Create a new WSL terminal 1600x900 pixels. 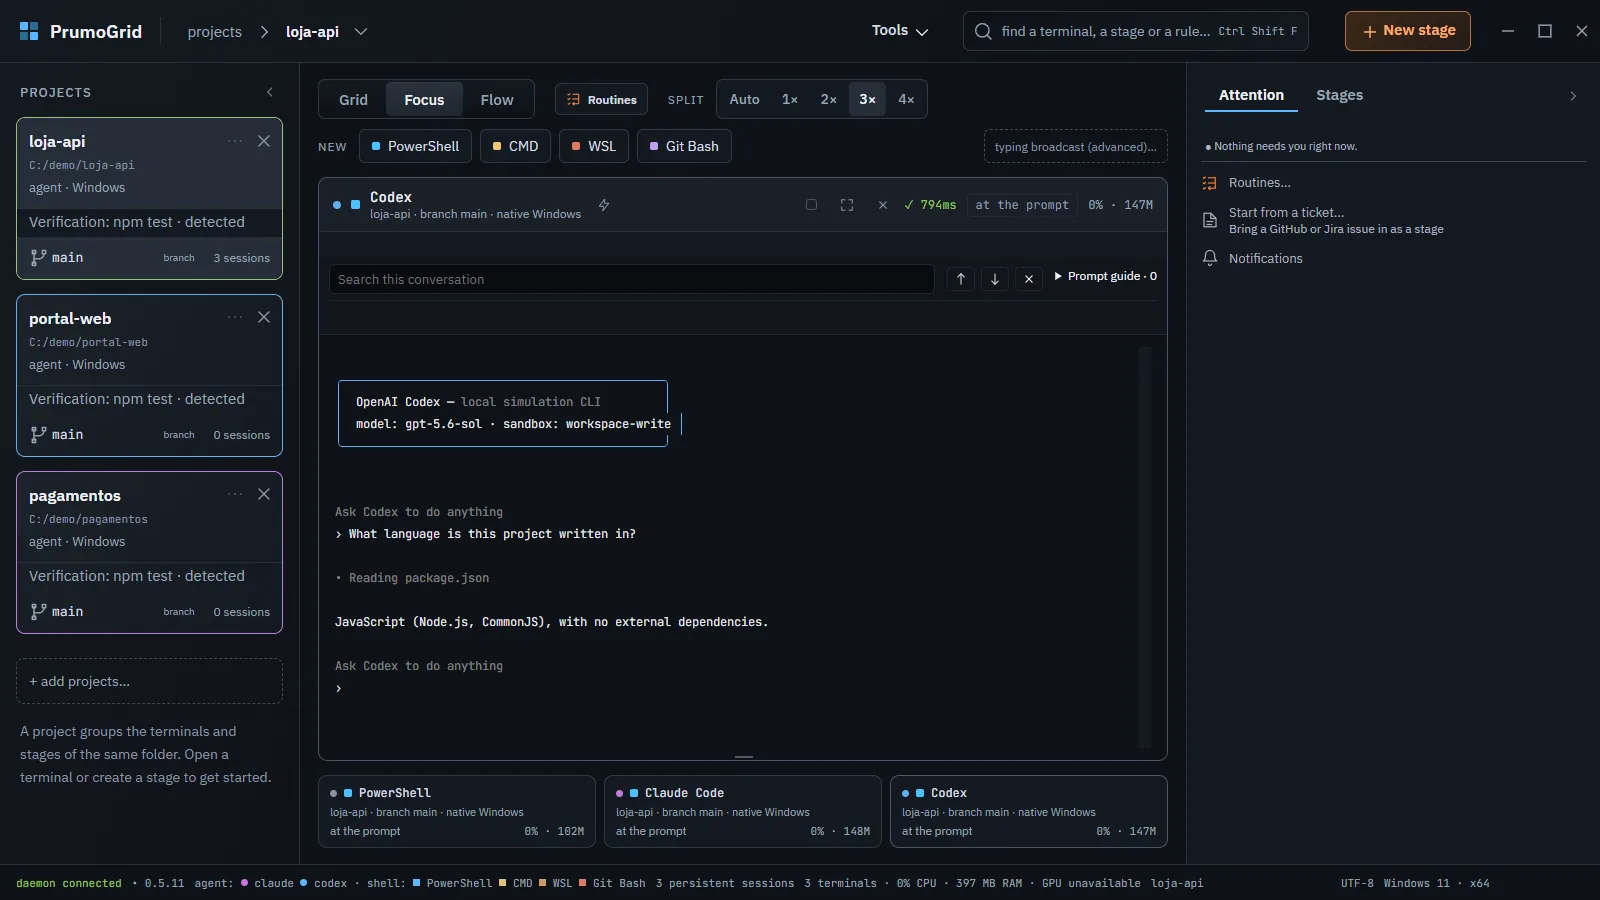click(594, 146)
